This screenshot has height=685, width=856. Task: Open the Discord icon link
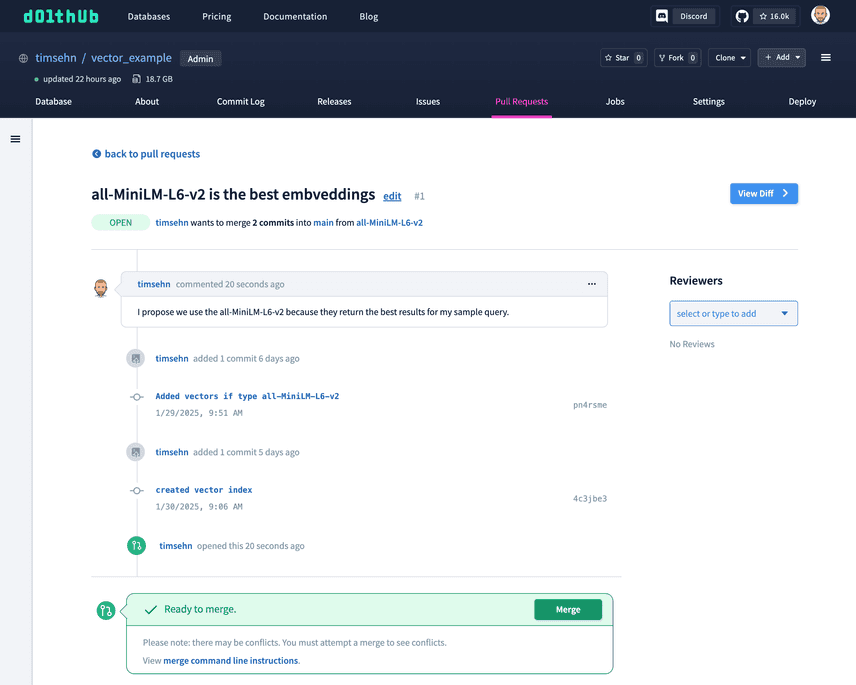[x=662, y=16]
